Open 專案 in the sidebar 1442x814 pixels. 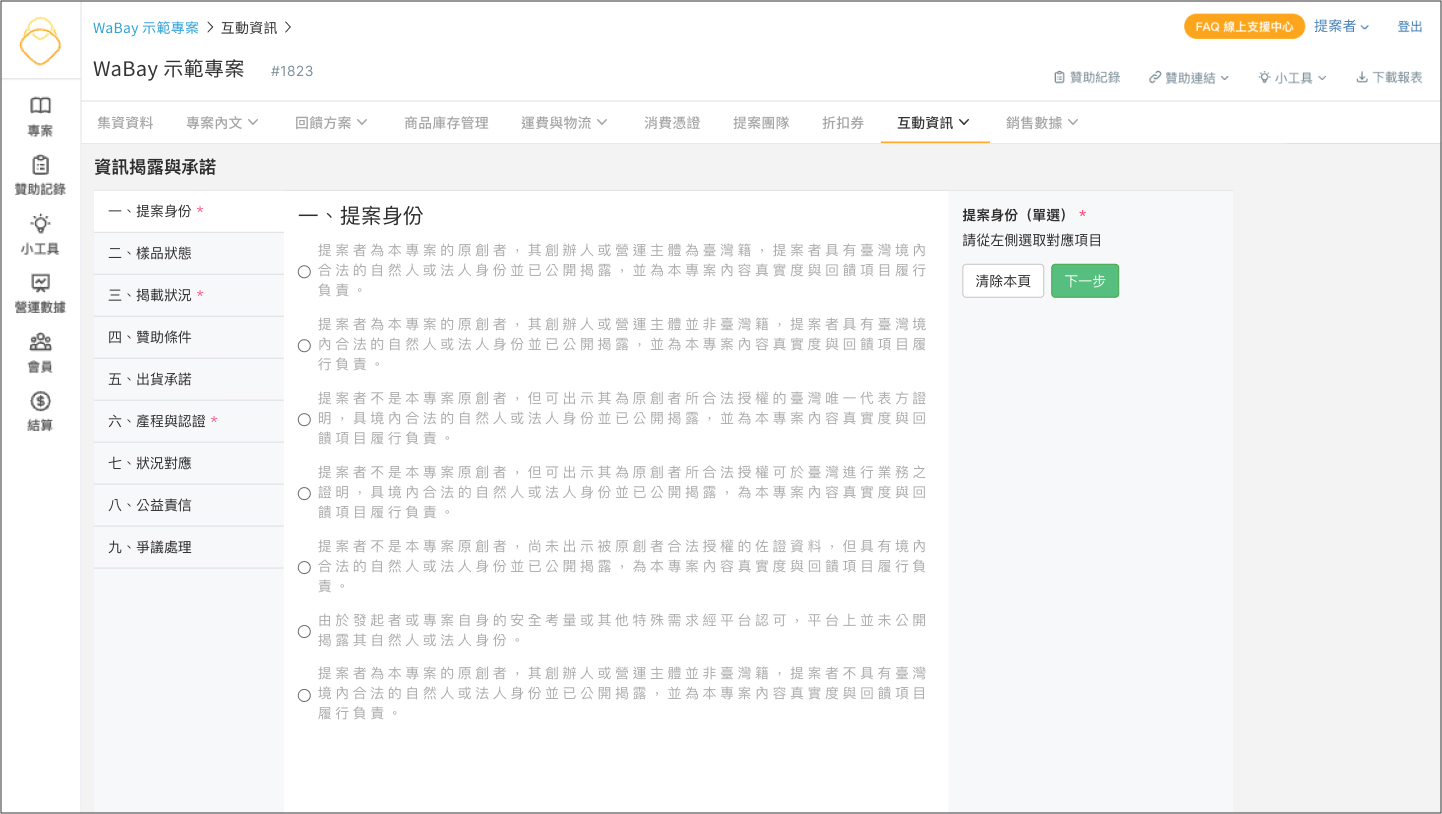pyautogui.click(x=40, y=116)
